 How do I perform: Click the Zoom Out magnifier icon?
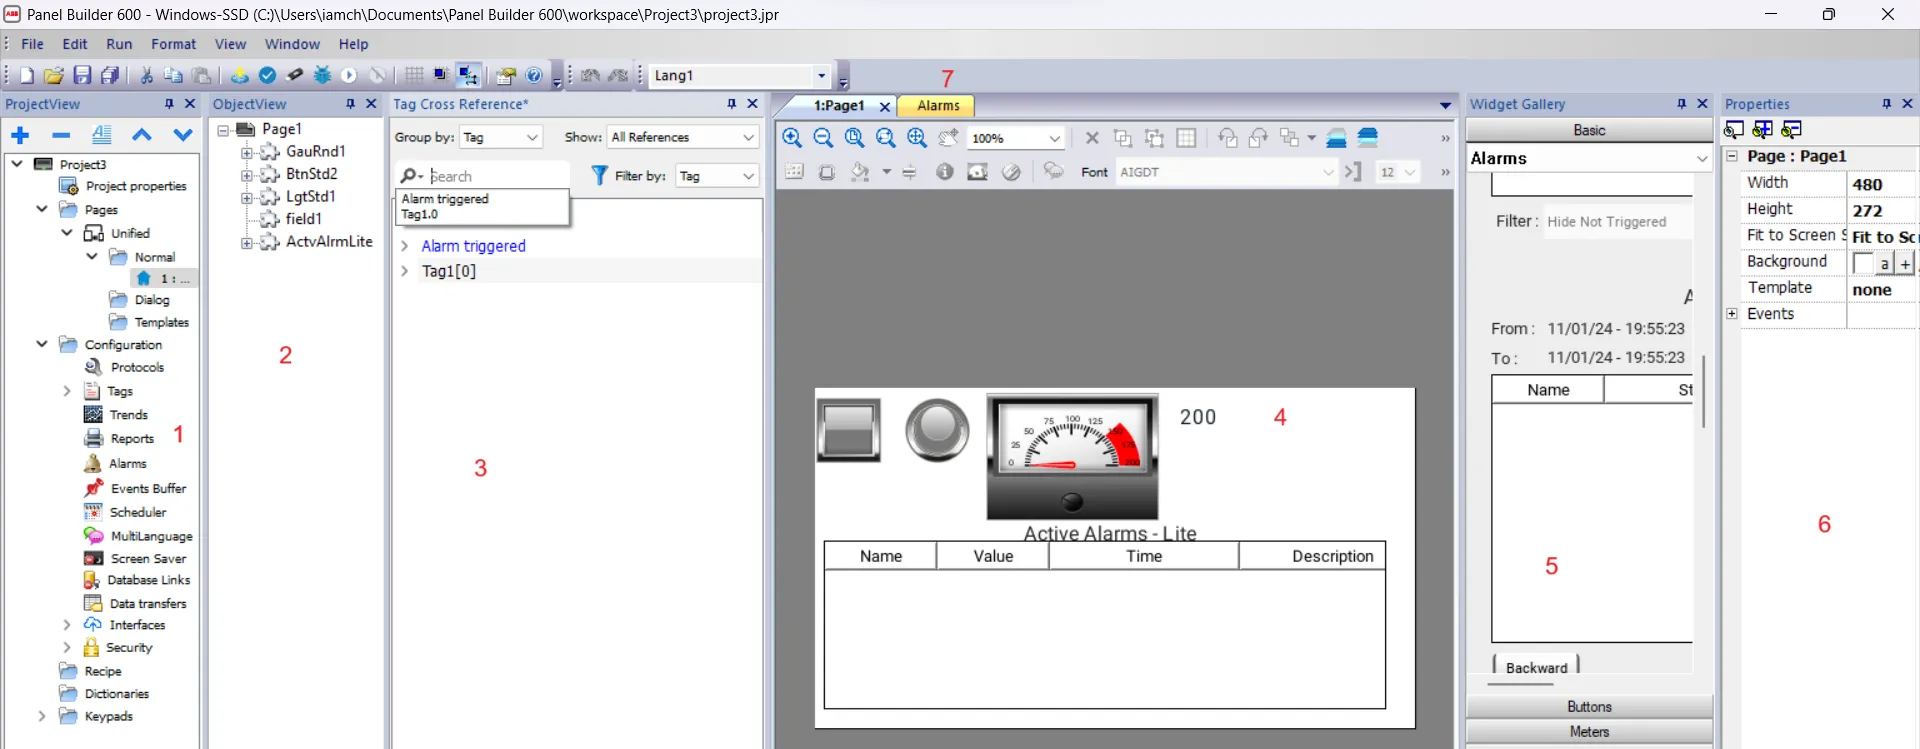(823, 138)
